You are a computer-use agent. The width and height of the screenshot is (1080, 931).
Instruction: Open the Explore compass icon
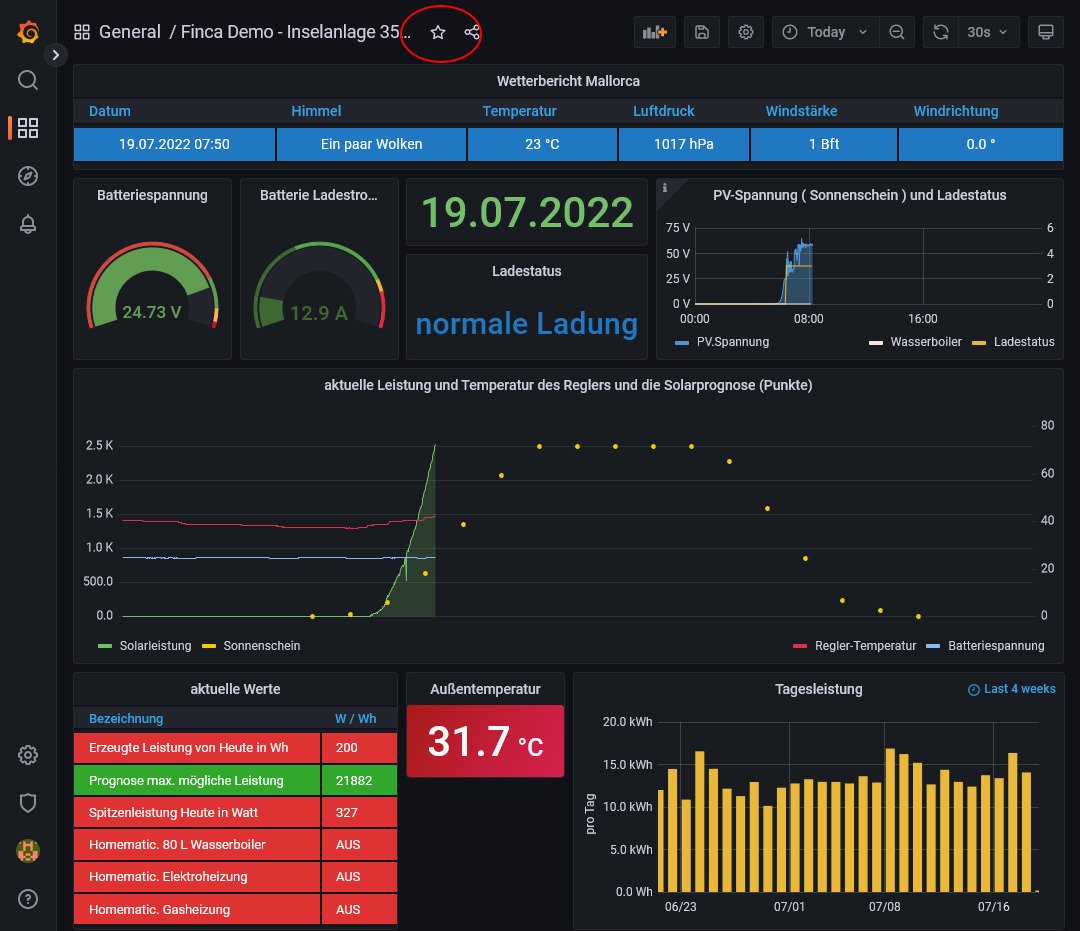tap(28, 176)
